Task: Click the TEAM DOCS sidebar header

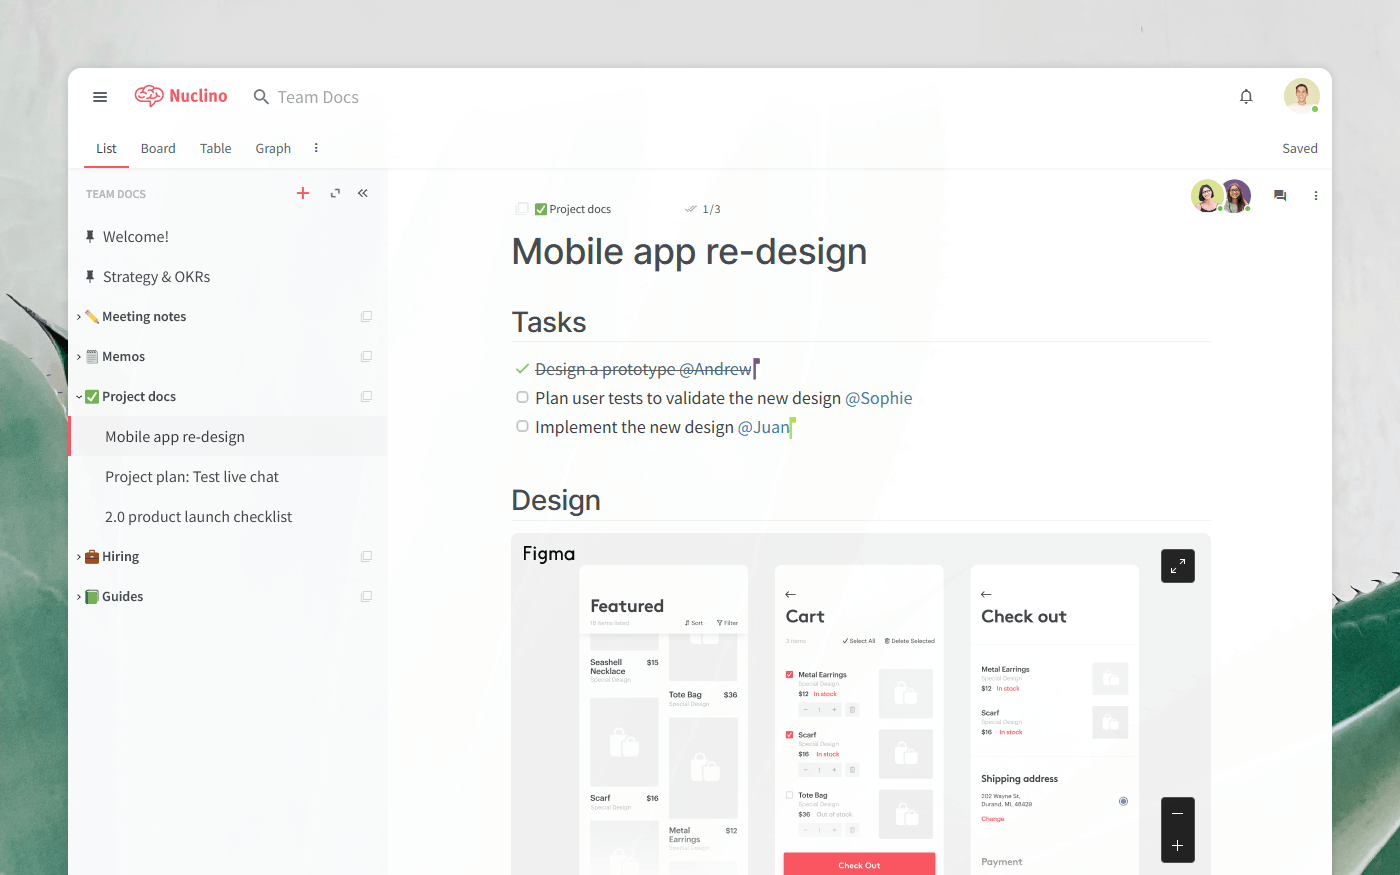Action: (x=116, y=194)
